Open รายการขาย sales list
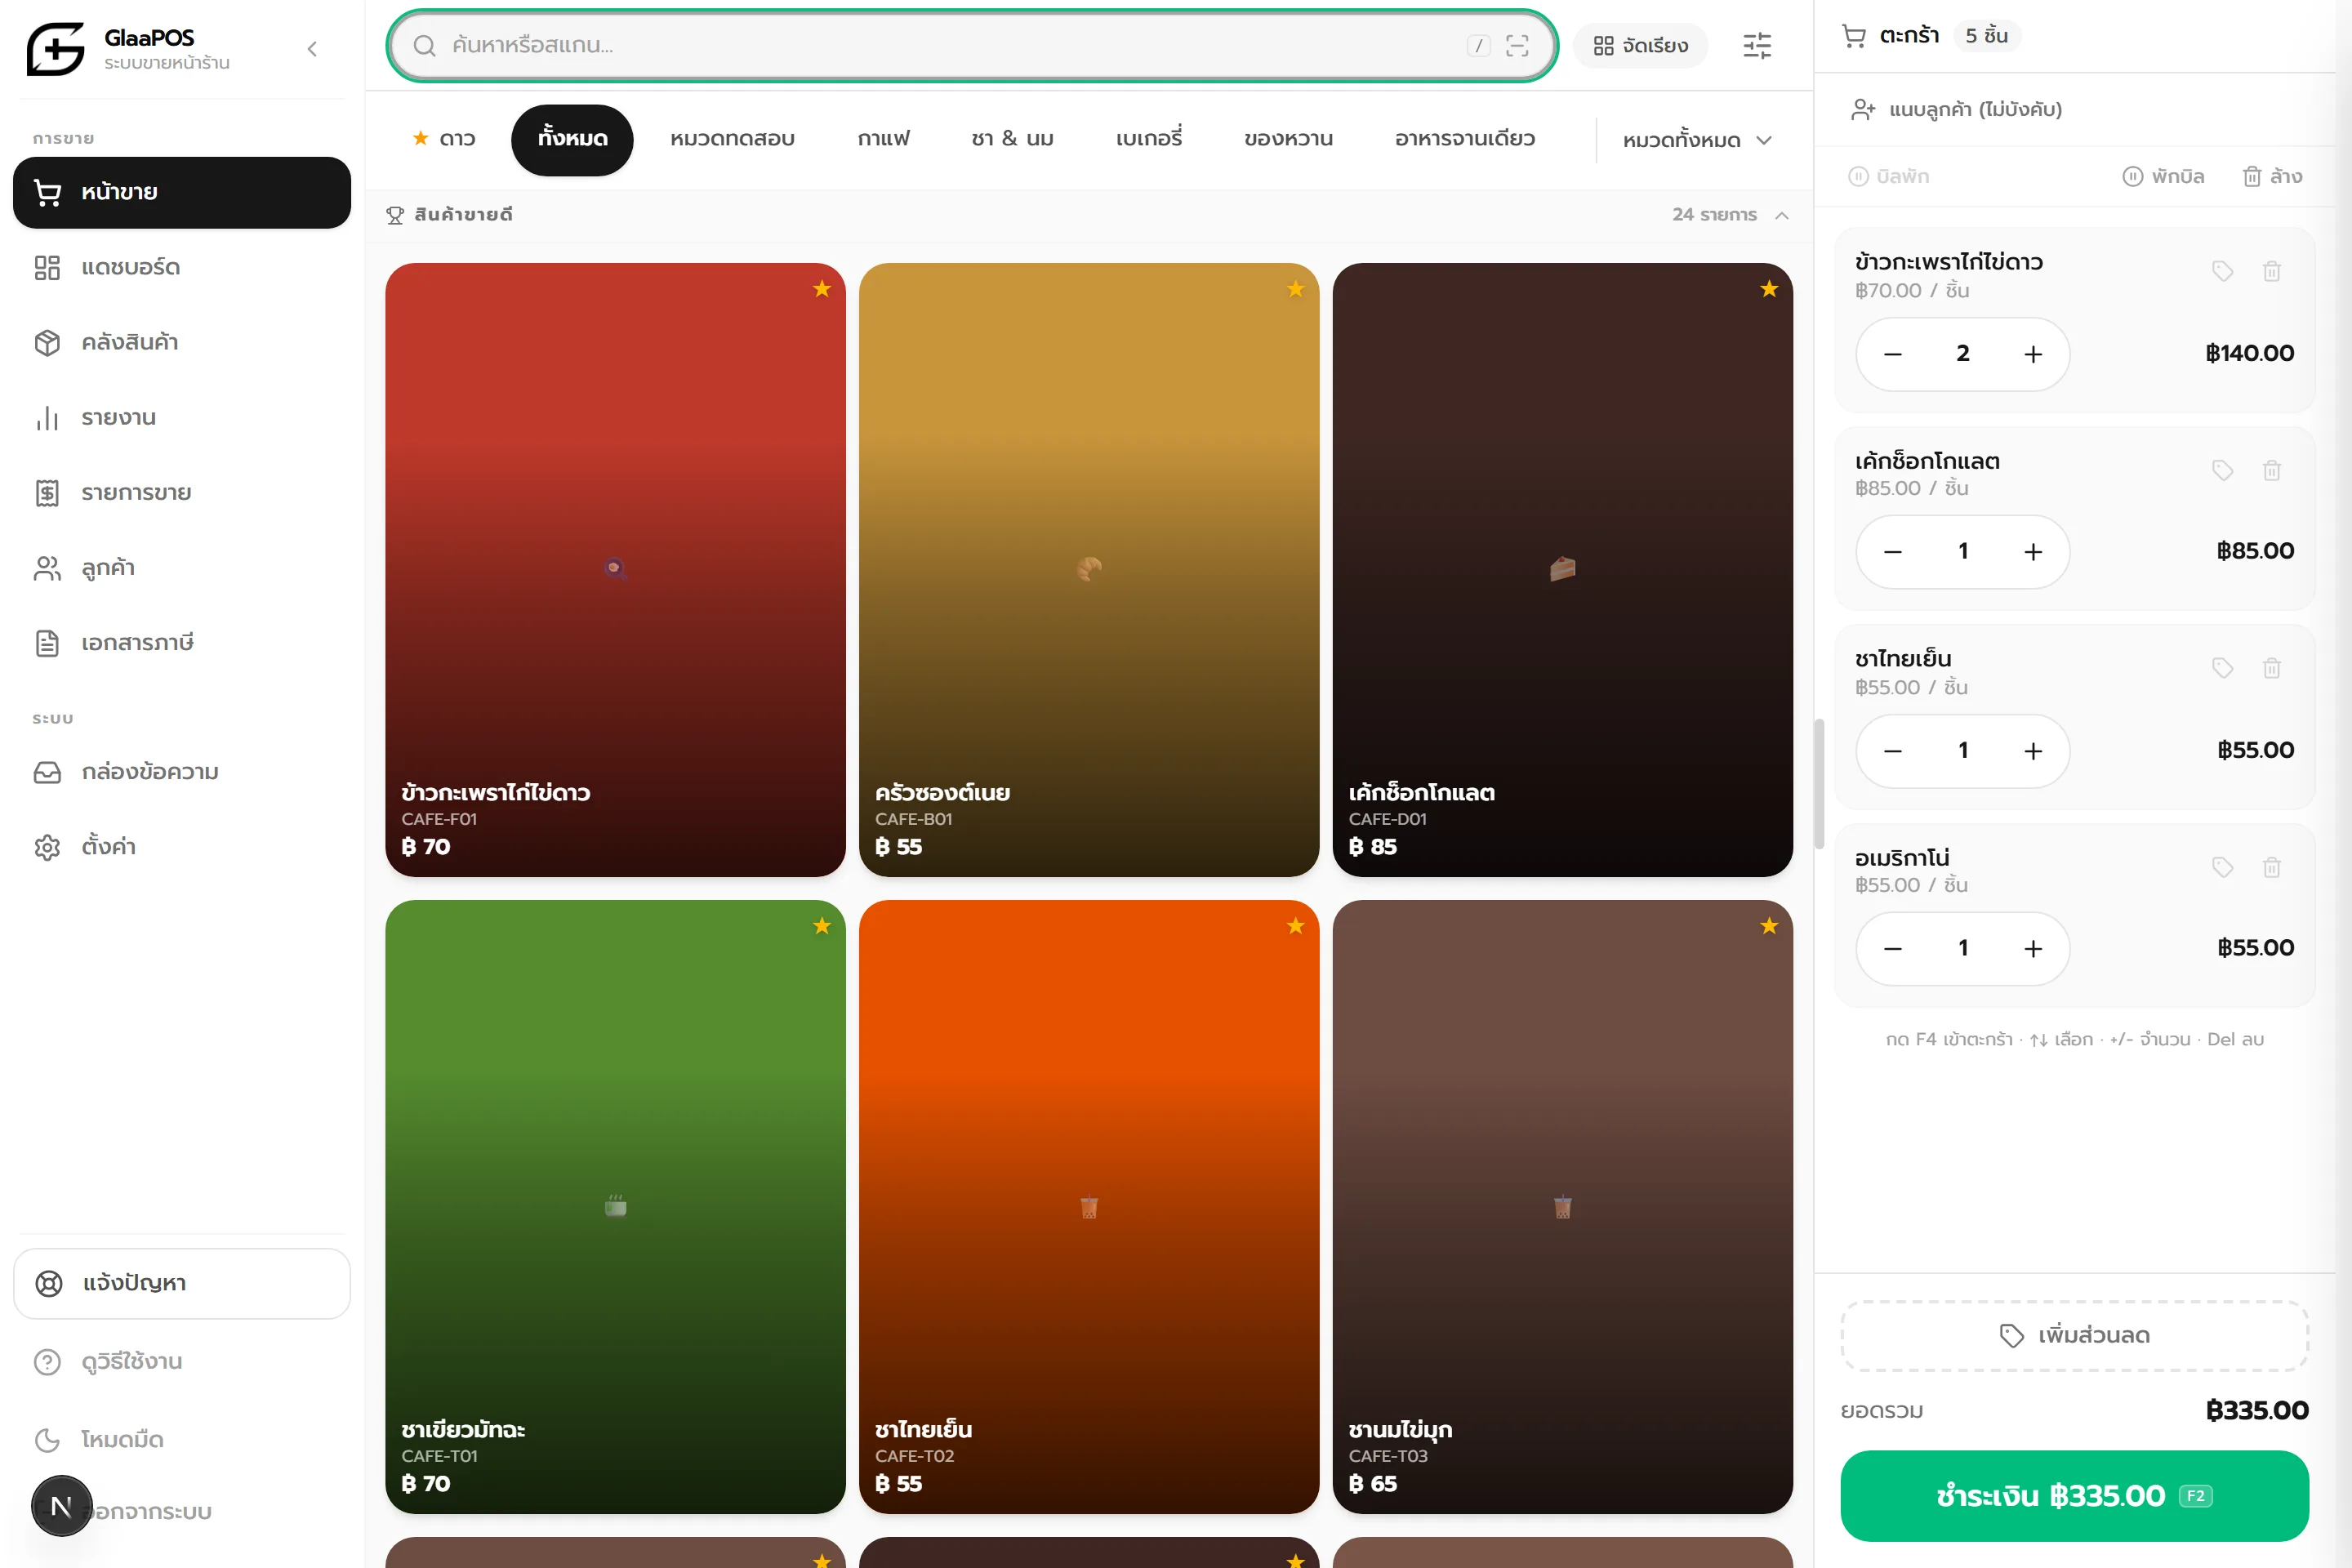Screen dimensions: 2352x1568 182,492
